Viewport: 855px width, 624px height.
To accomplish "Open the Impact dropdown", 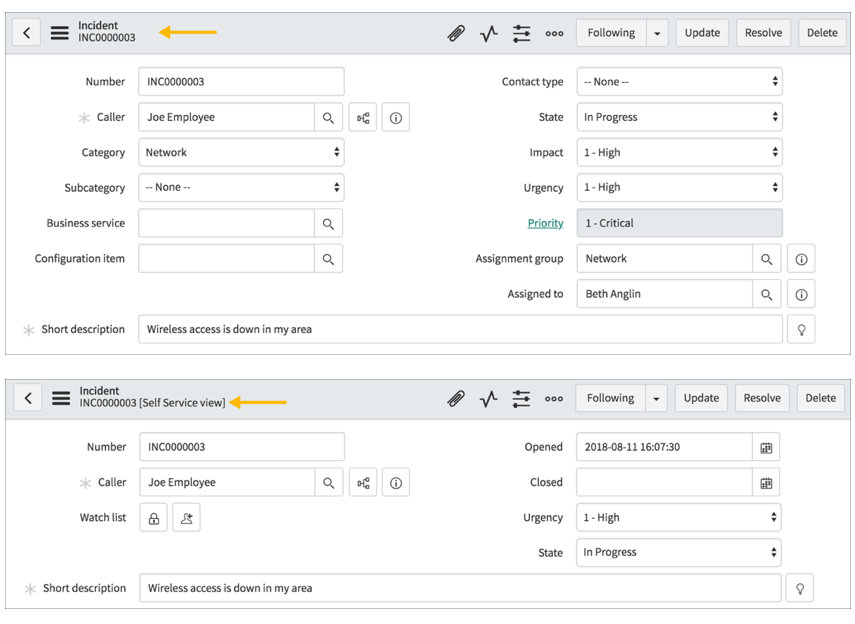I will [680, 152].
